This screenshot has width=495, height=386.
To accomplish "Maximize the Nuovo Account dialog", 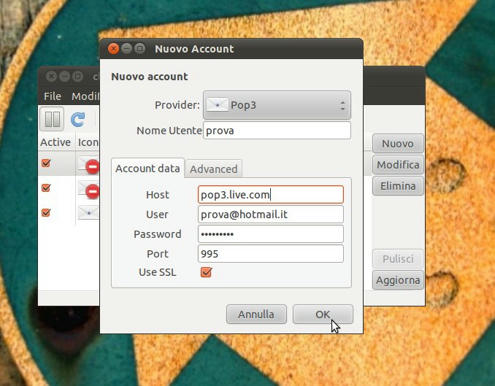I will [140, 49].
